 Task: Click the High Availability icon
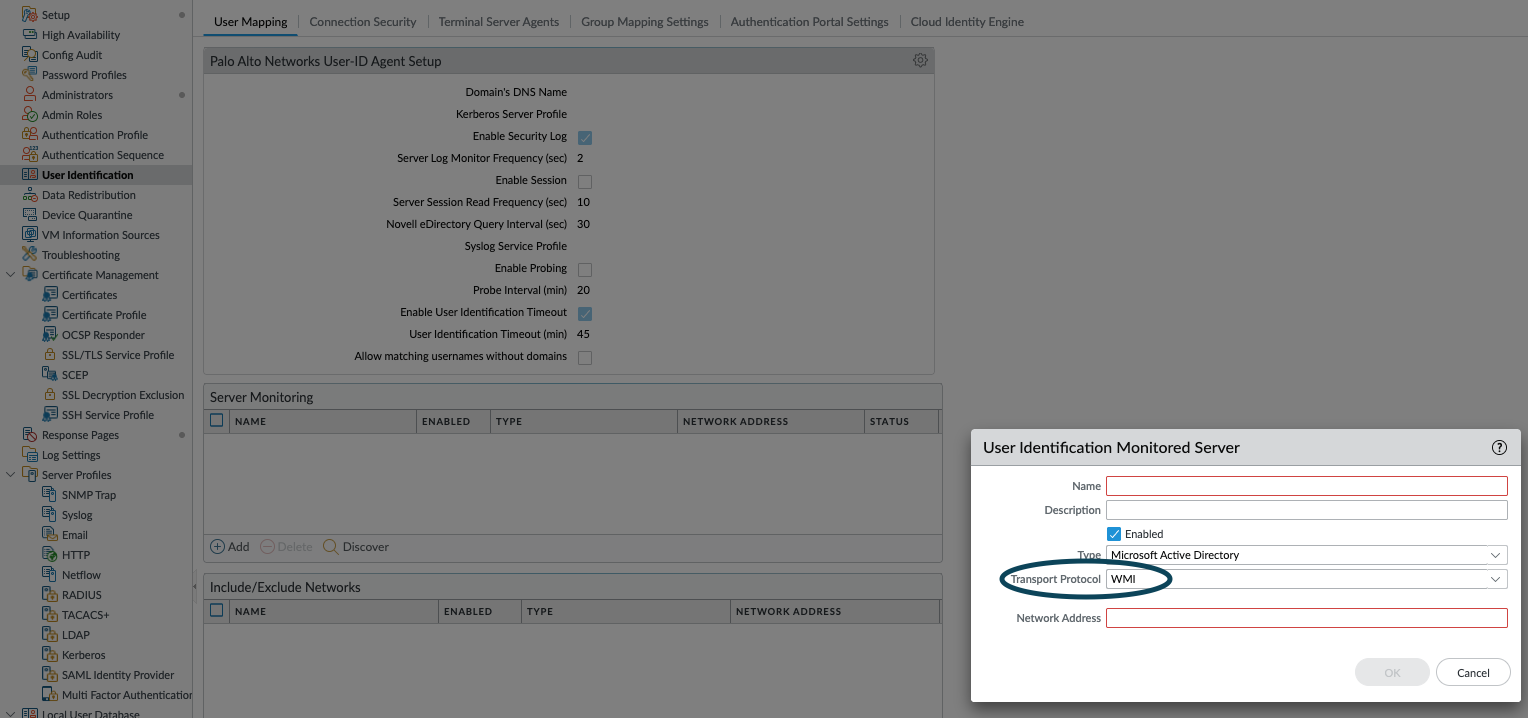tap(30, 35)
